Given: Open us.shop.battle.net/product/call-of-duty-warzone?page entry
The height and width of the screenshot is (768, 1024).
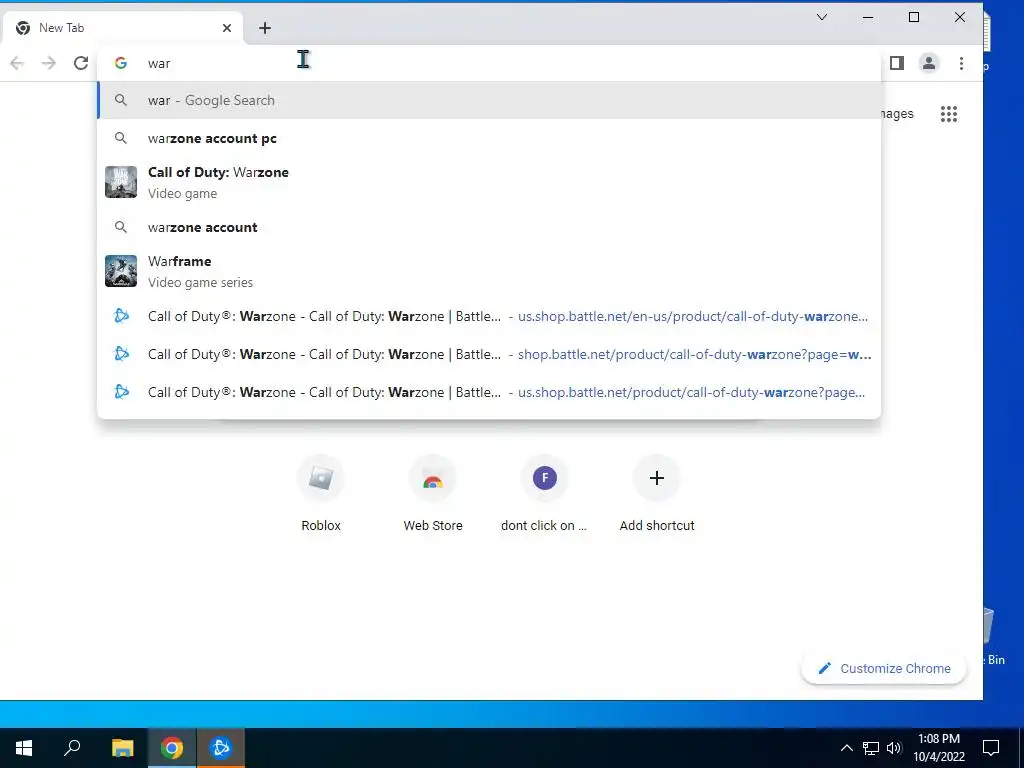Looking at the screenshot, I should [x=488, y=392].
